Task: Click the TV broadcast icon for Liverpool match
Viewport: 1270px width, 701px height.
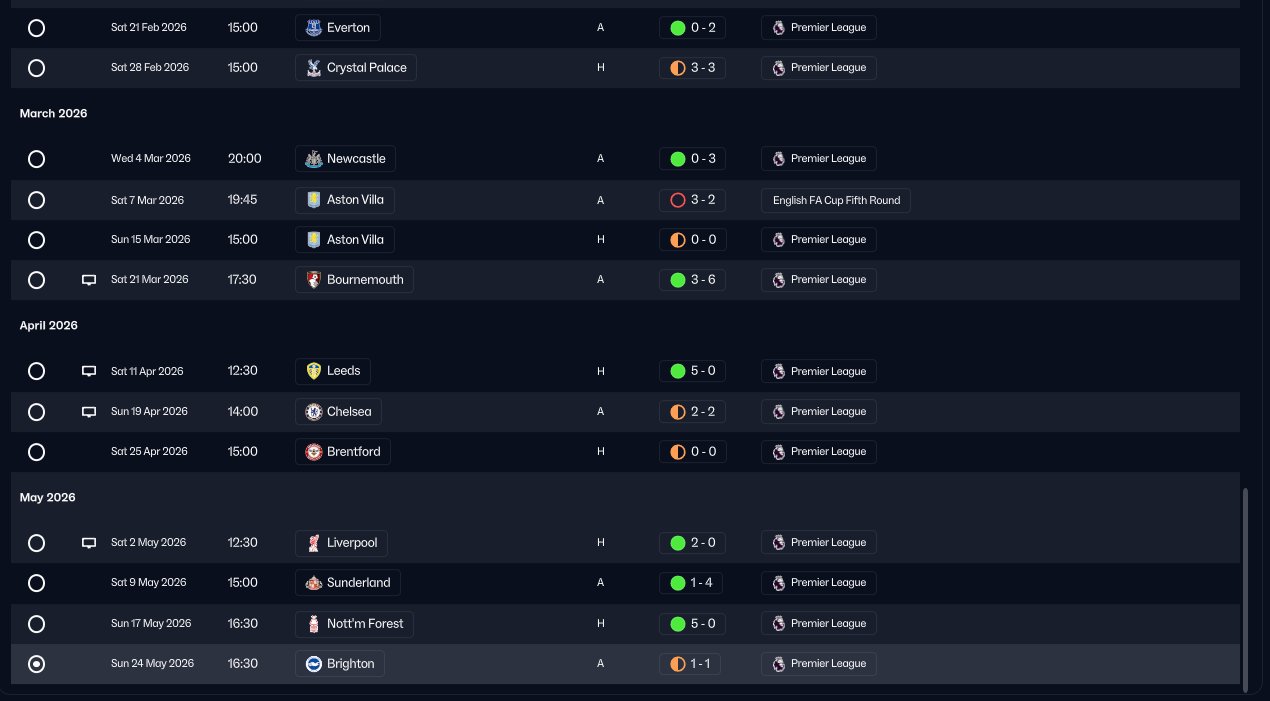Action: coord(89,543)
